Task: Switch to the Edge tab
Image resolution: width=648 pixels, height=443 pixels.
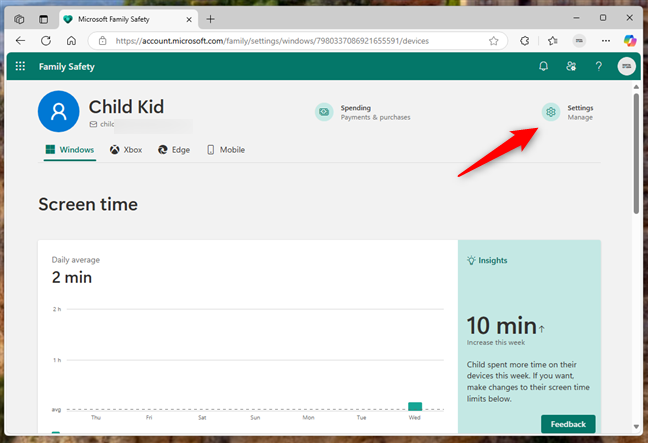Action: point(175,150)
